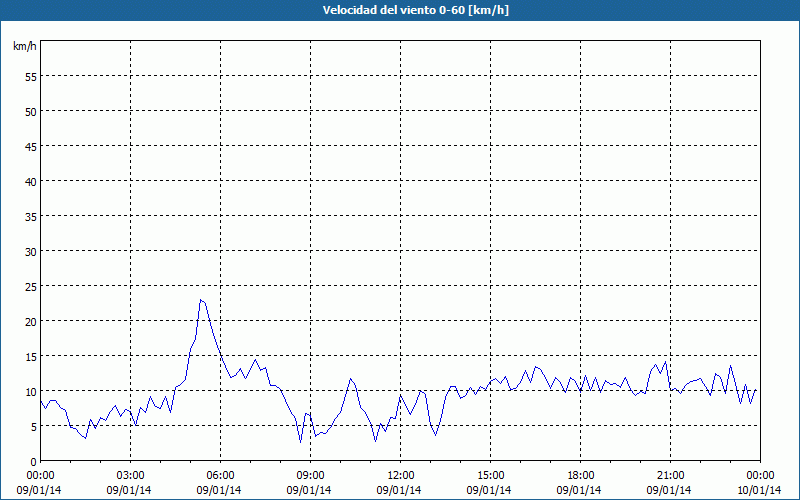
Task: Click the '0' y-axis label
Action: pyautogui.click(x=34, y=462)
